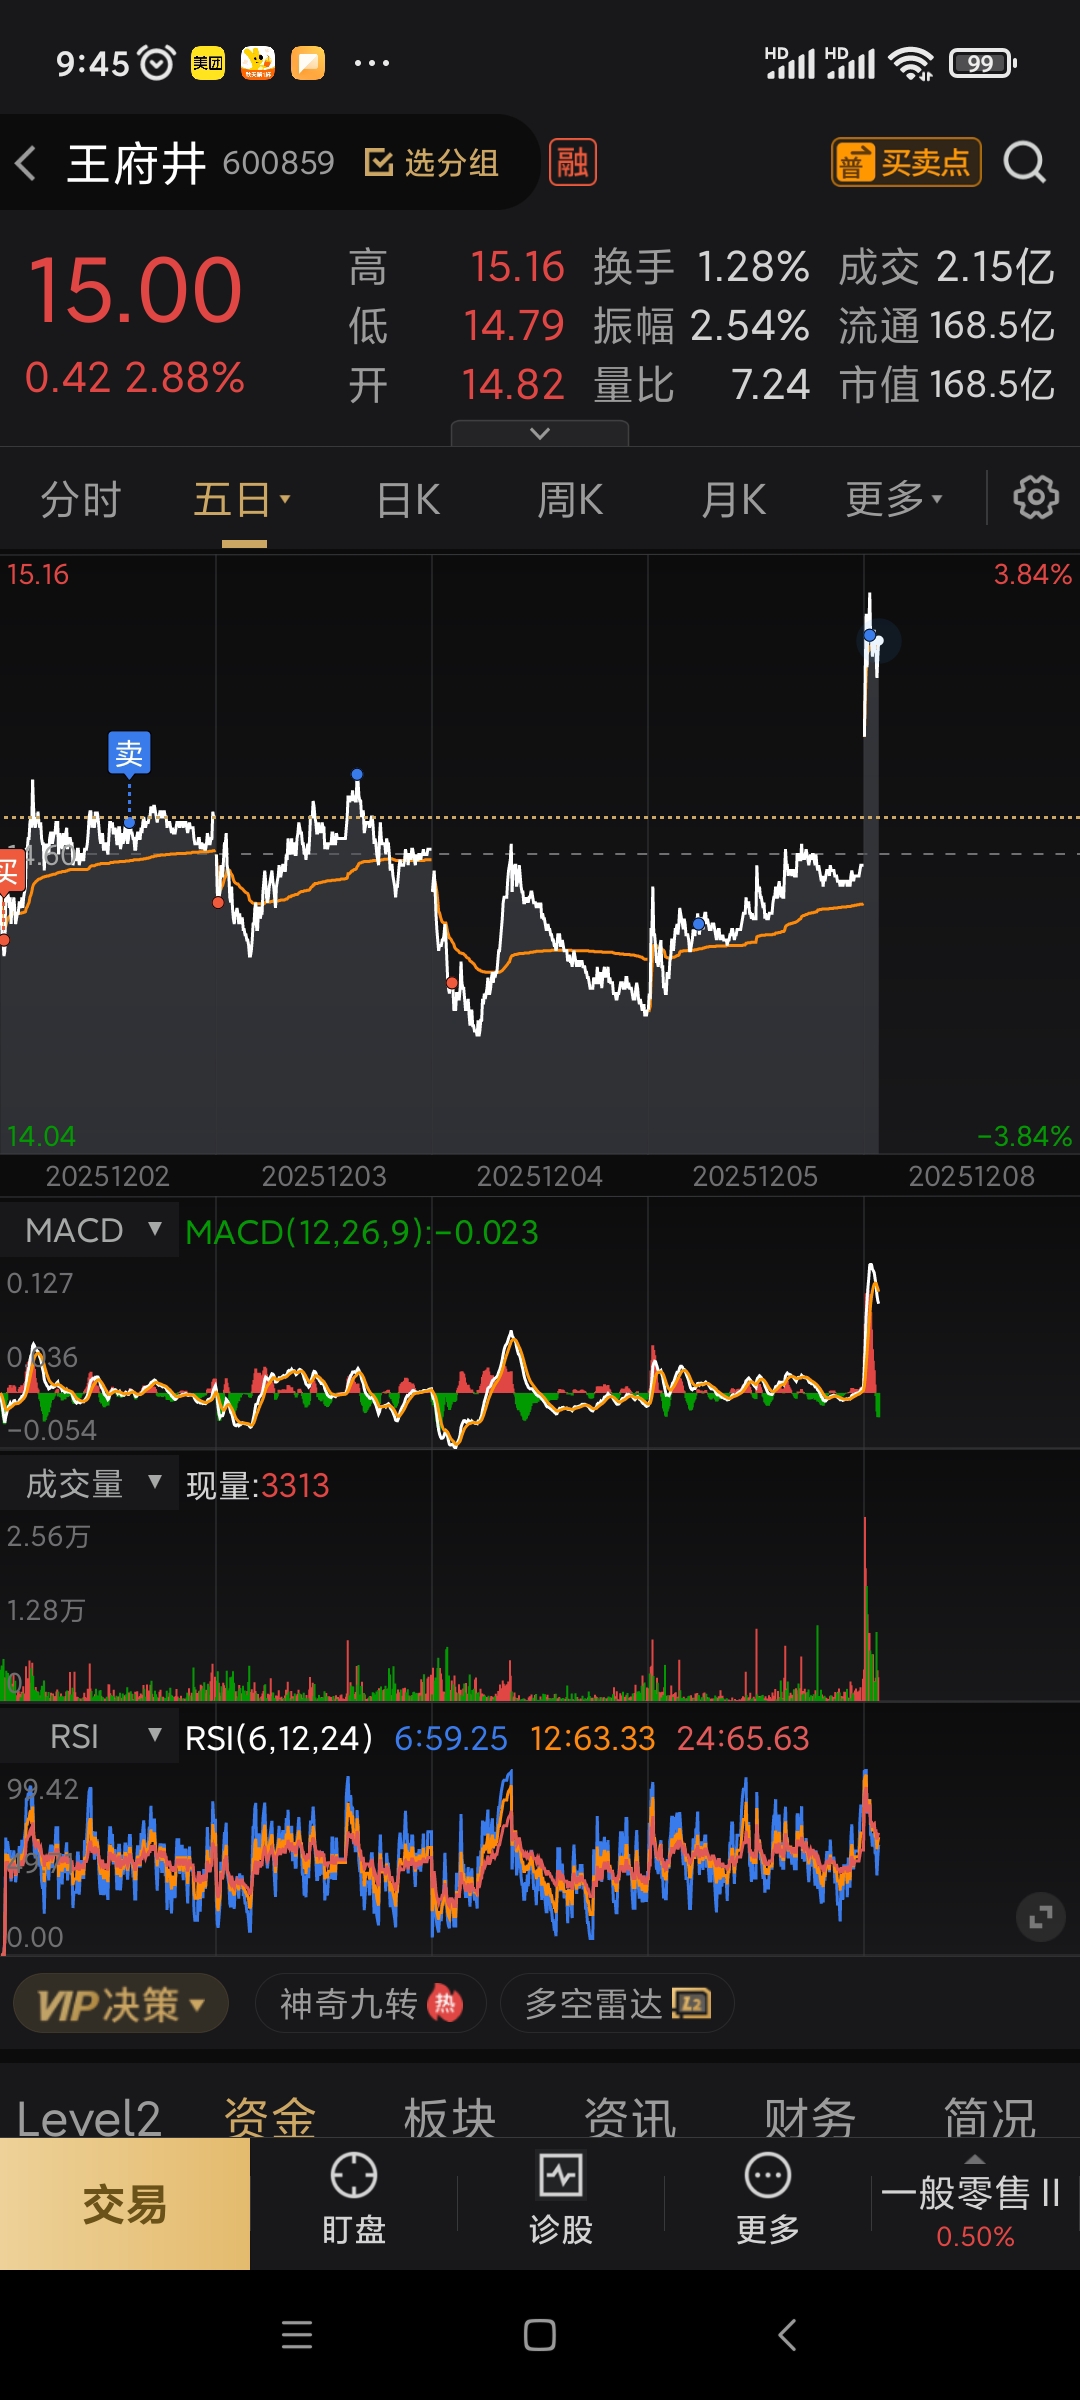Open the 盯盘 watch icon
The image size is (1080, 2400).
[x=354, y=2199]
